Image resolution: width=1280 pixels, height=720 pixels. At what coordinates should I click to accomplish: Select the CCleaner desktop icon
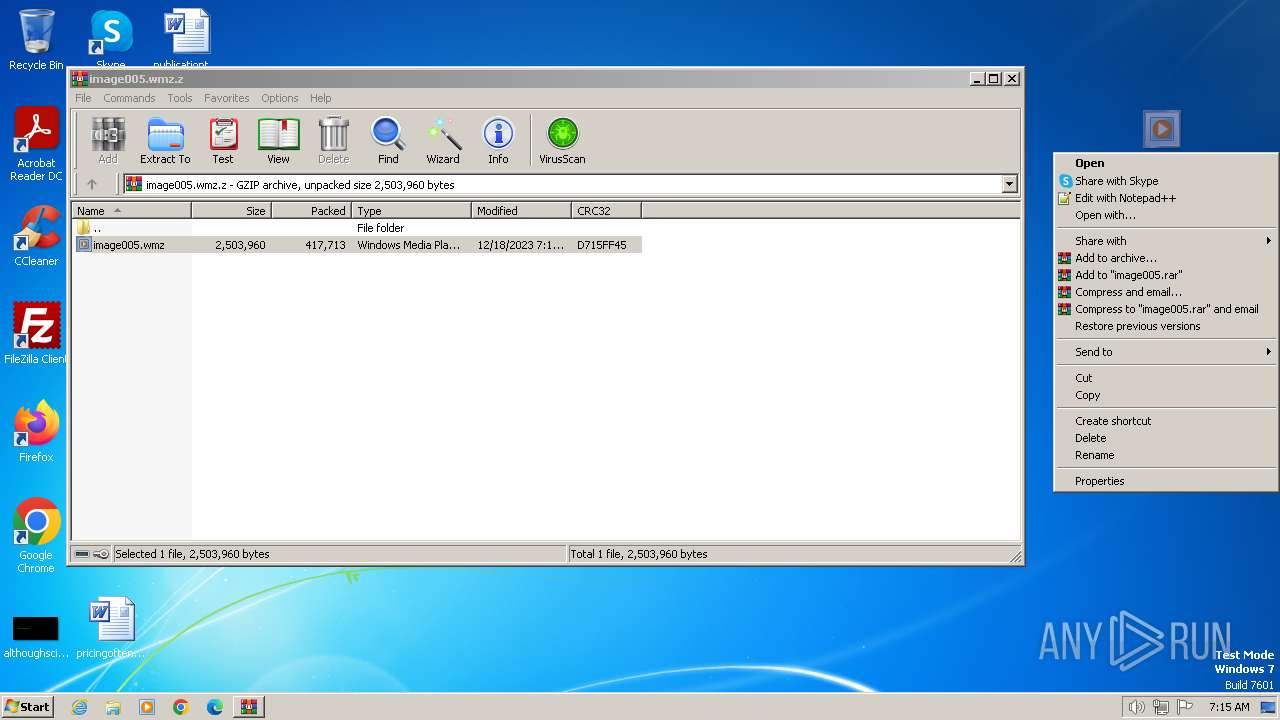36,236
